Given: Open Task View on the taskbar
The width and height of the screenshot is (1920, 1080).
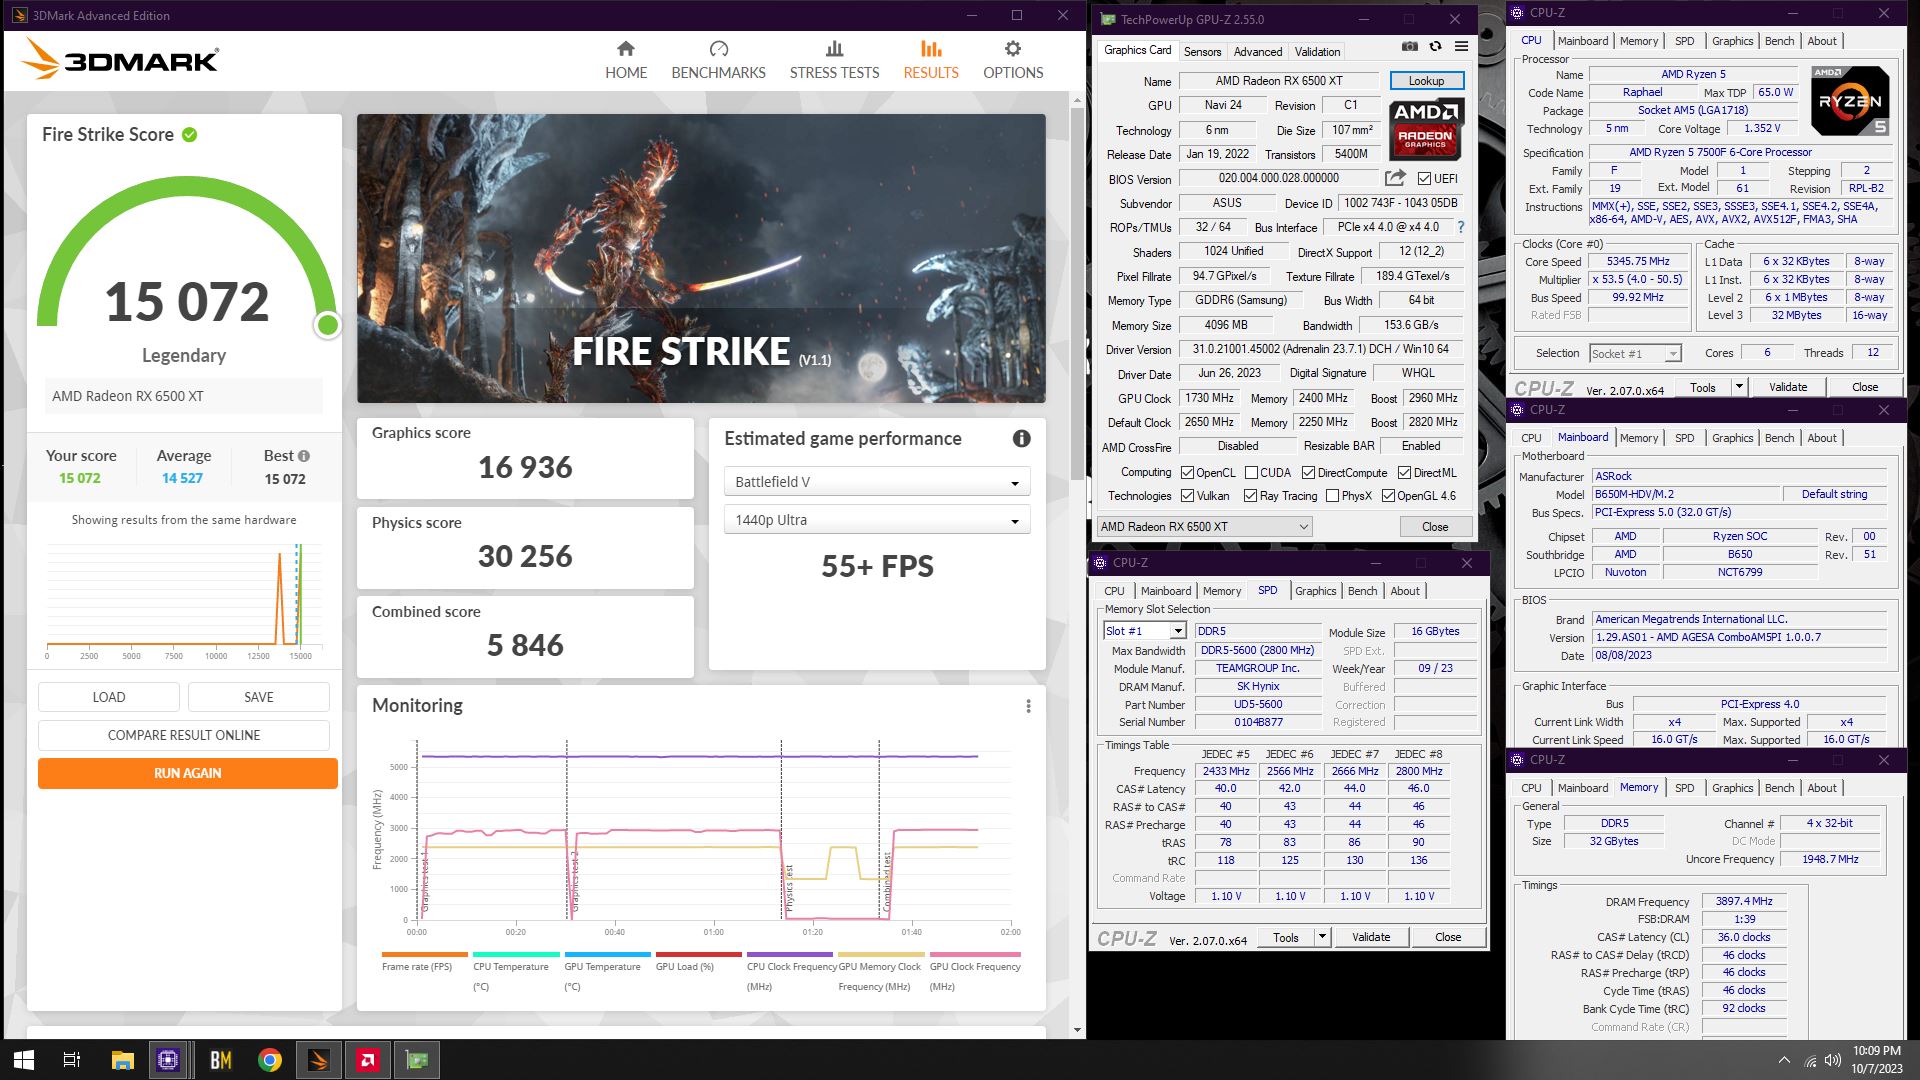Looking at the screenshot, I should click(x=72, y=1060).
